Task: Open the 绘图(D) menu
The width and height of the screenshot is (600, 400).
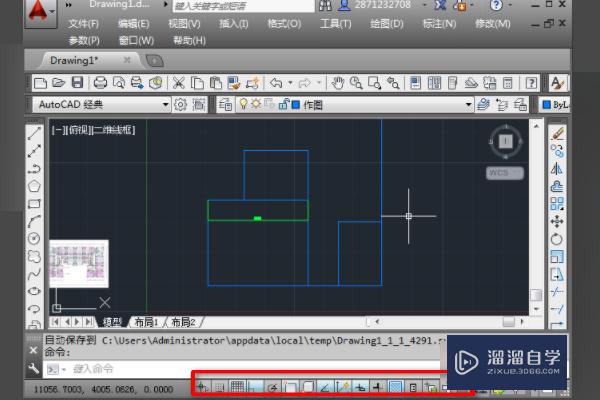Action: 386,24
